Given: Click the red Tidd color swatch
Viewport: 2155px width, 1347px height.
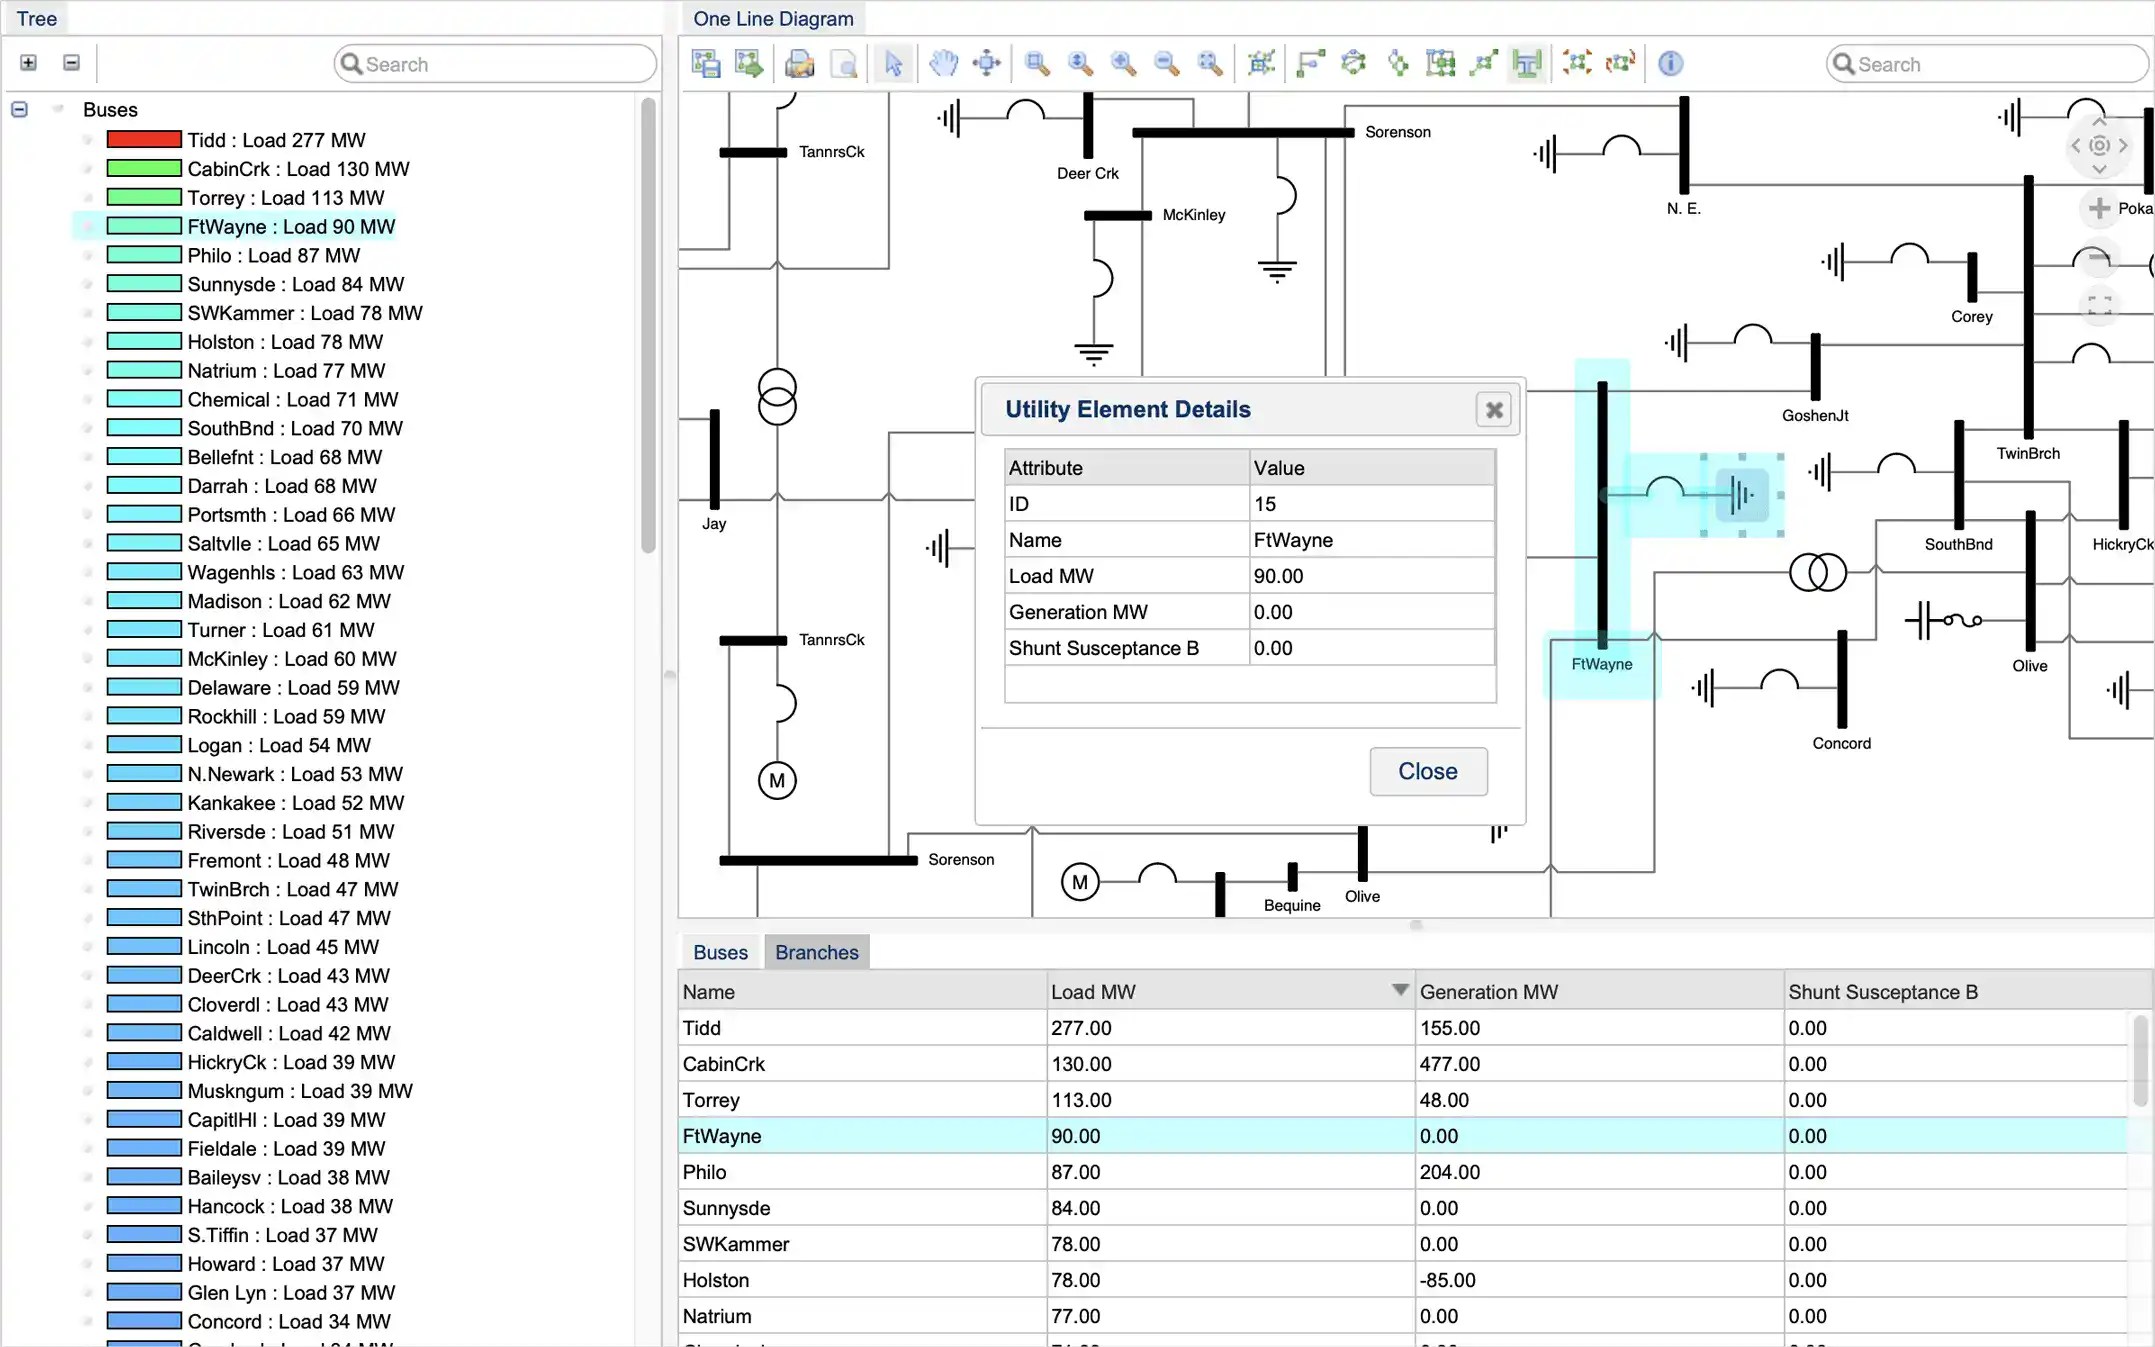Looking at the screenshot, I should 144,140.
